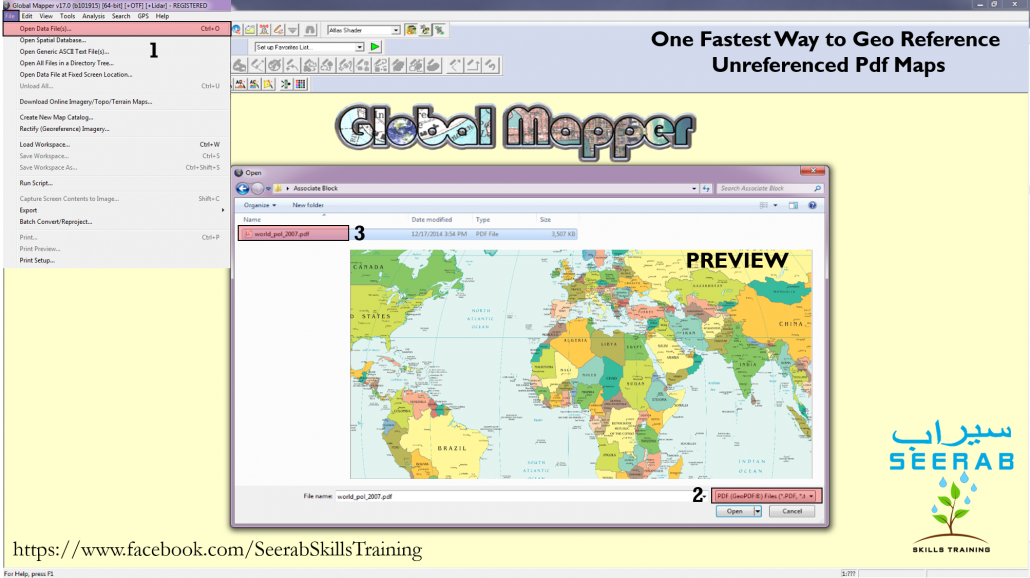1030x578 pixels.
Task: Open the View menu
Action: (x=46, y=16)
